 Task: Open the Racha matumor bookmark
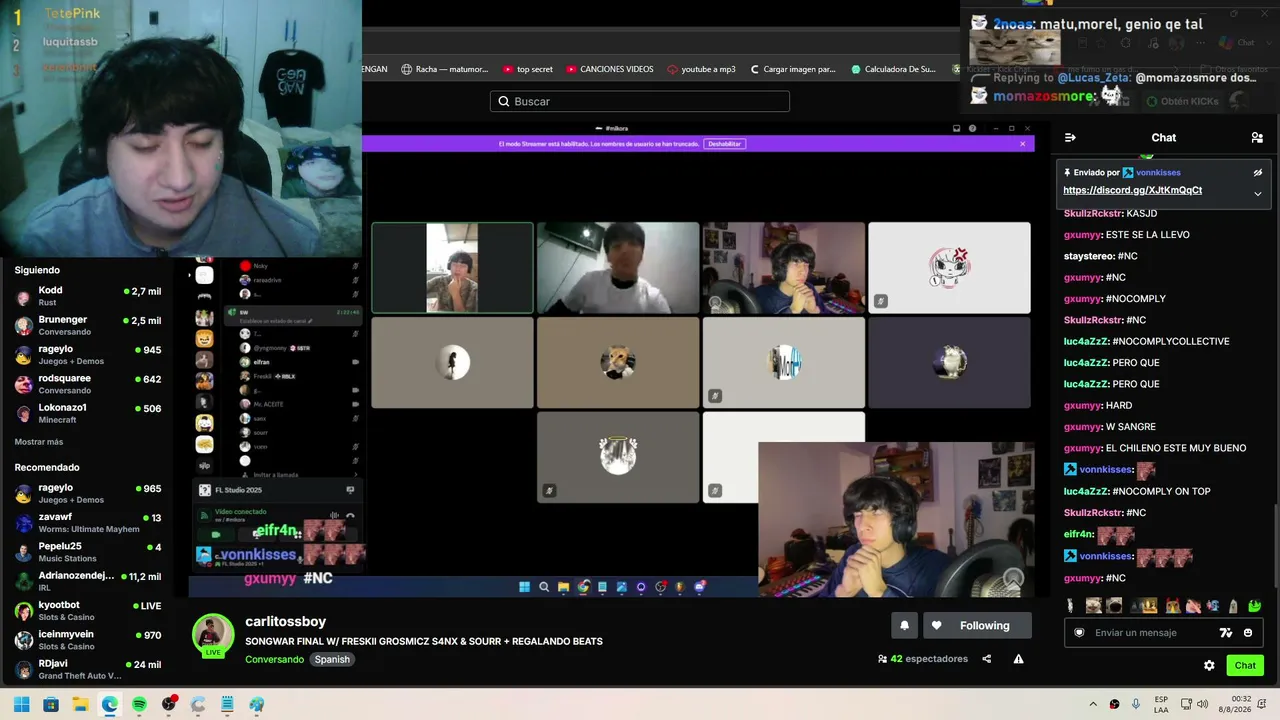click(445, 69)
